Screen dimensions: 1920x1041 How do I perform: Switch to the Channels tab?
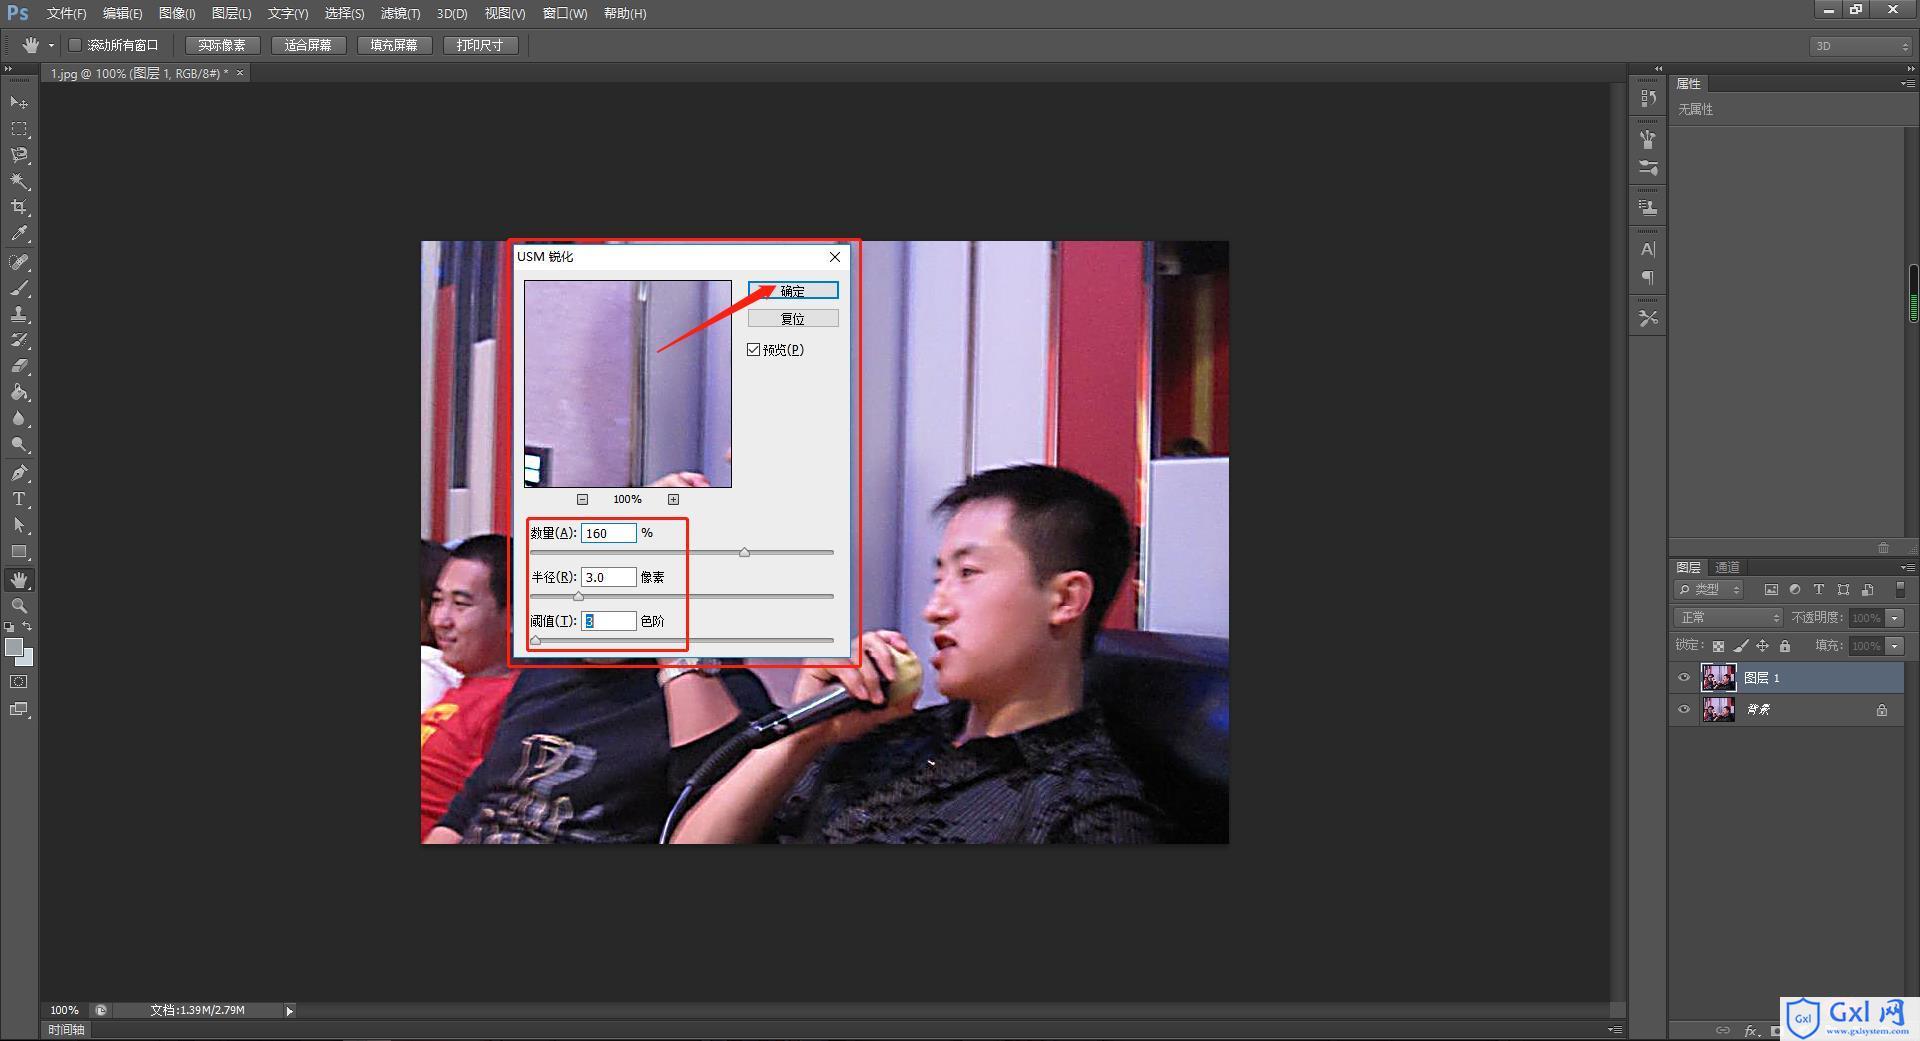click(1727, 567)
